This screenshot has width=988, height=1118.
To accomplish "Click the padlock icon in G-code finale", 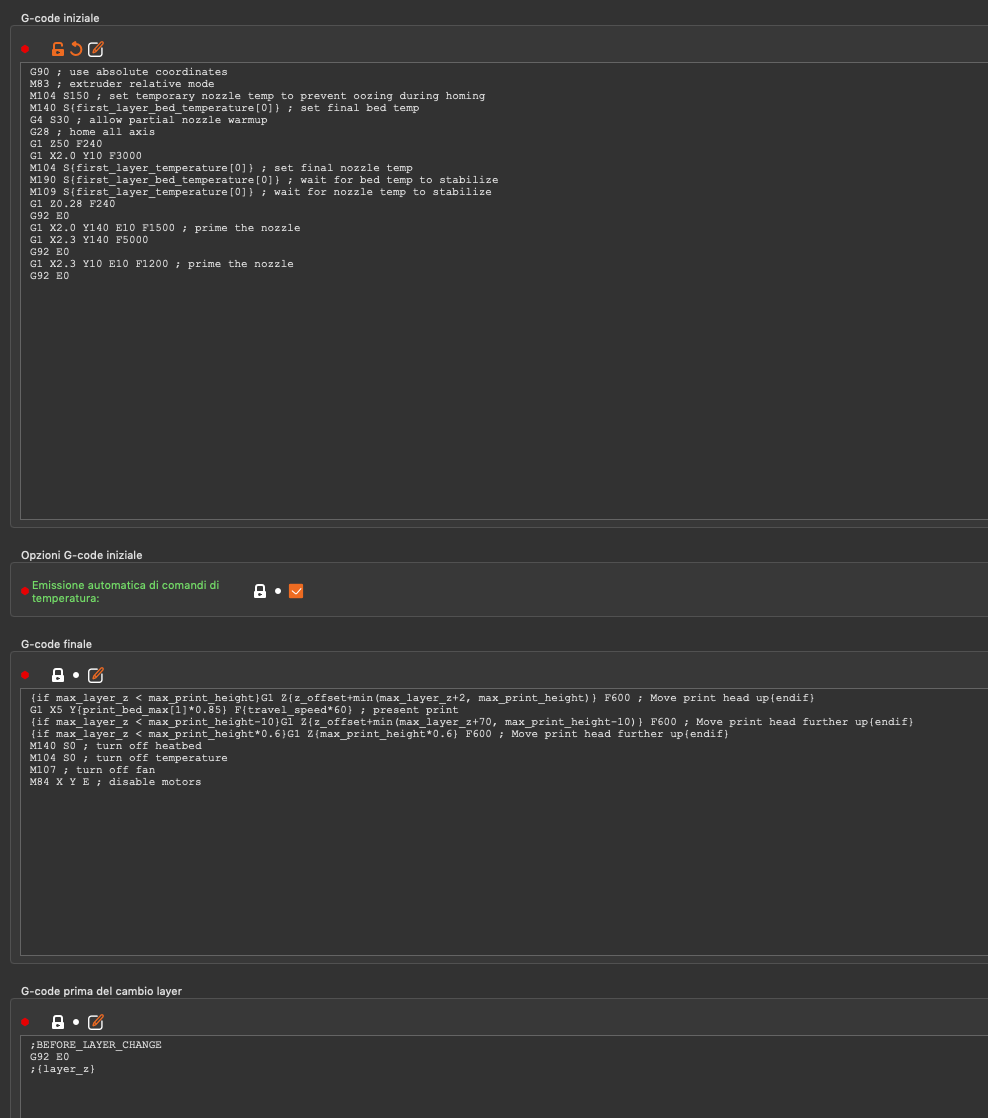I will point(58,675).
